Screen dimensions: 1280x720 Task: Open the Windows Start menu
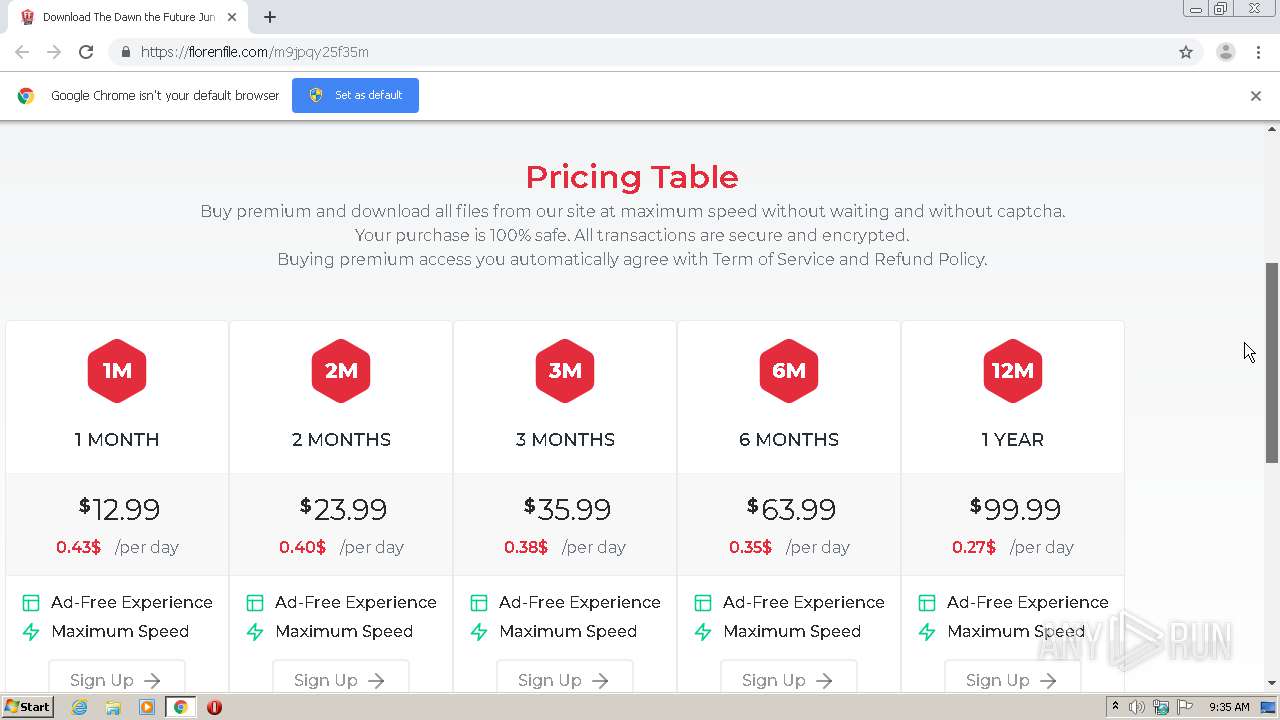click(27, 707)
